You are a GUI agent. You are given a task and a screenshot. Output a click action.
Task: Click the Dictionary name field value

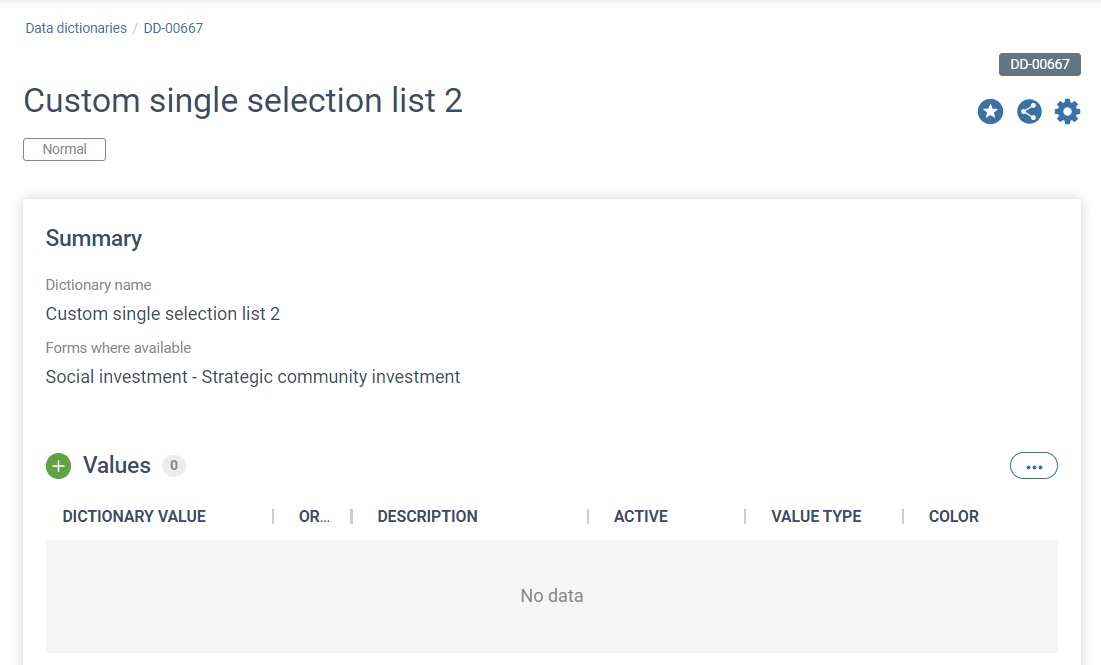click(x=163, y=314)
